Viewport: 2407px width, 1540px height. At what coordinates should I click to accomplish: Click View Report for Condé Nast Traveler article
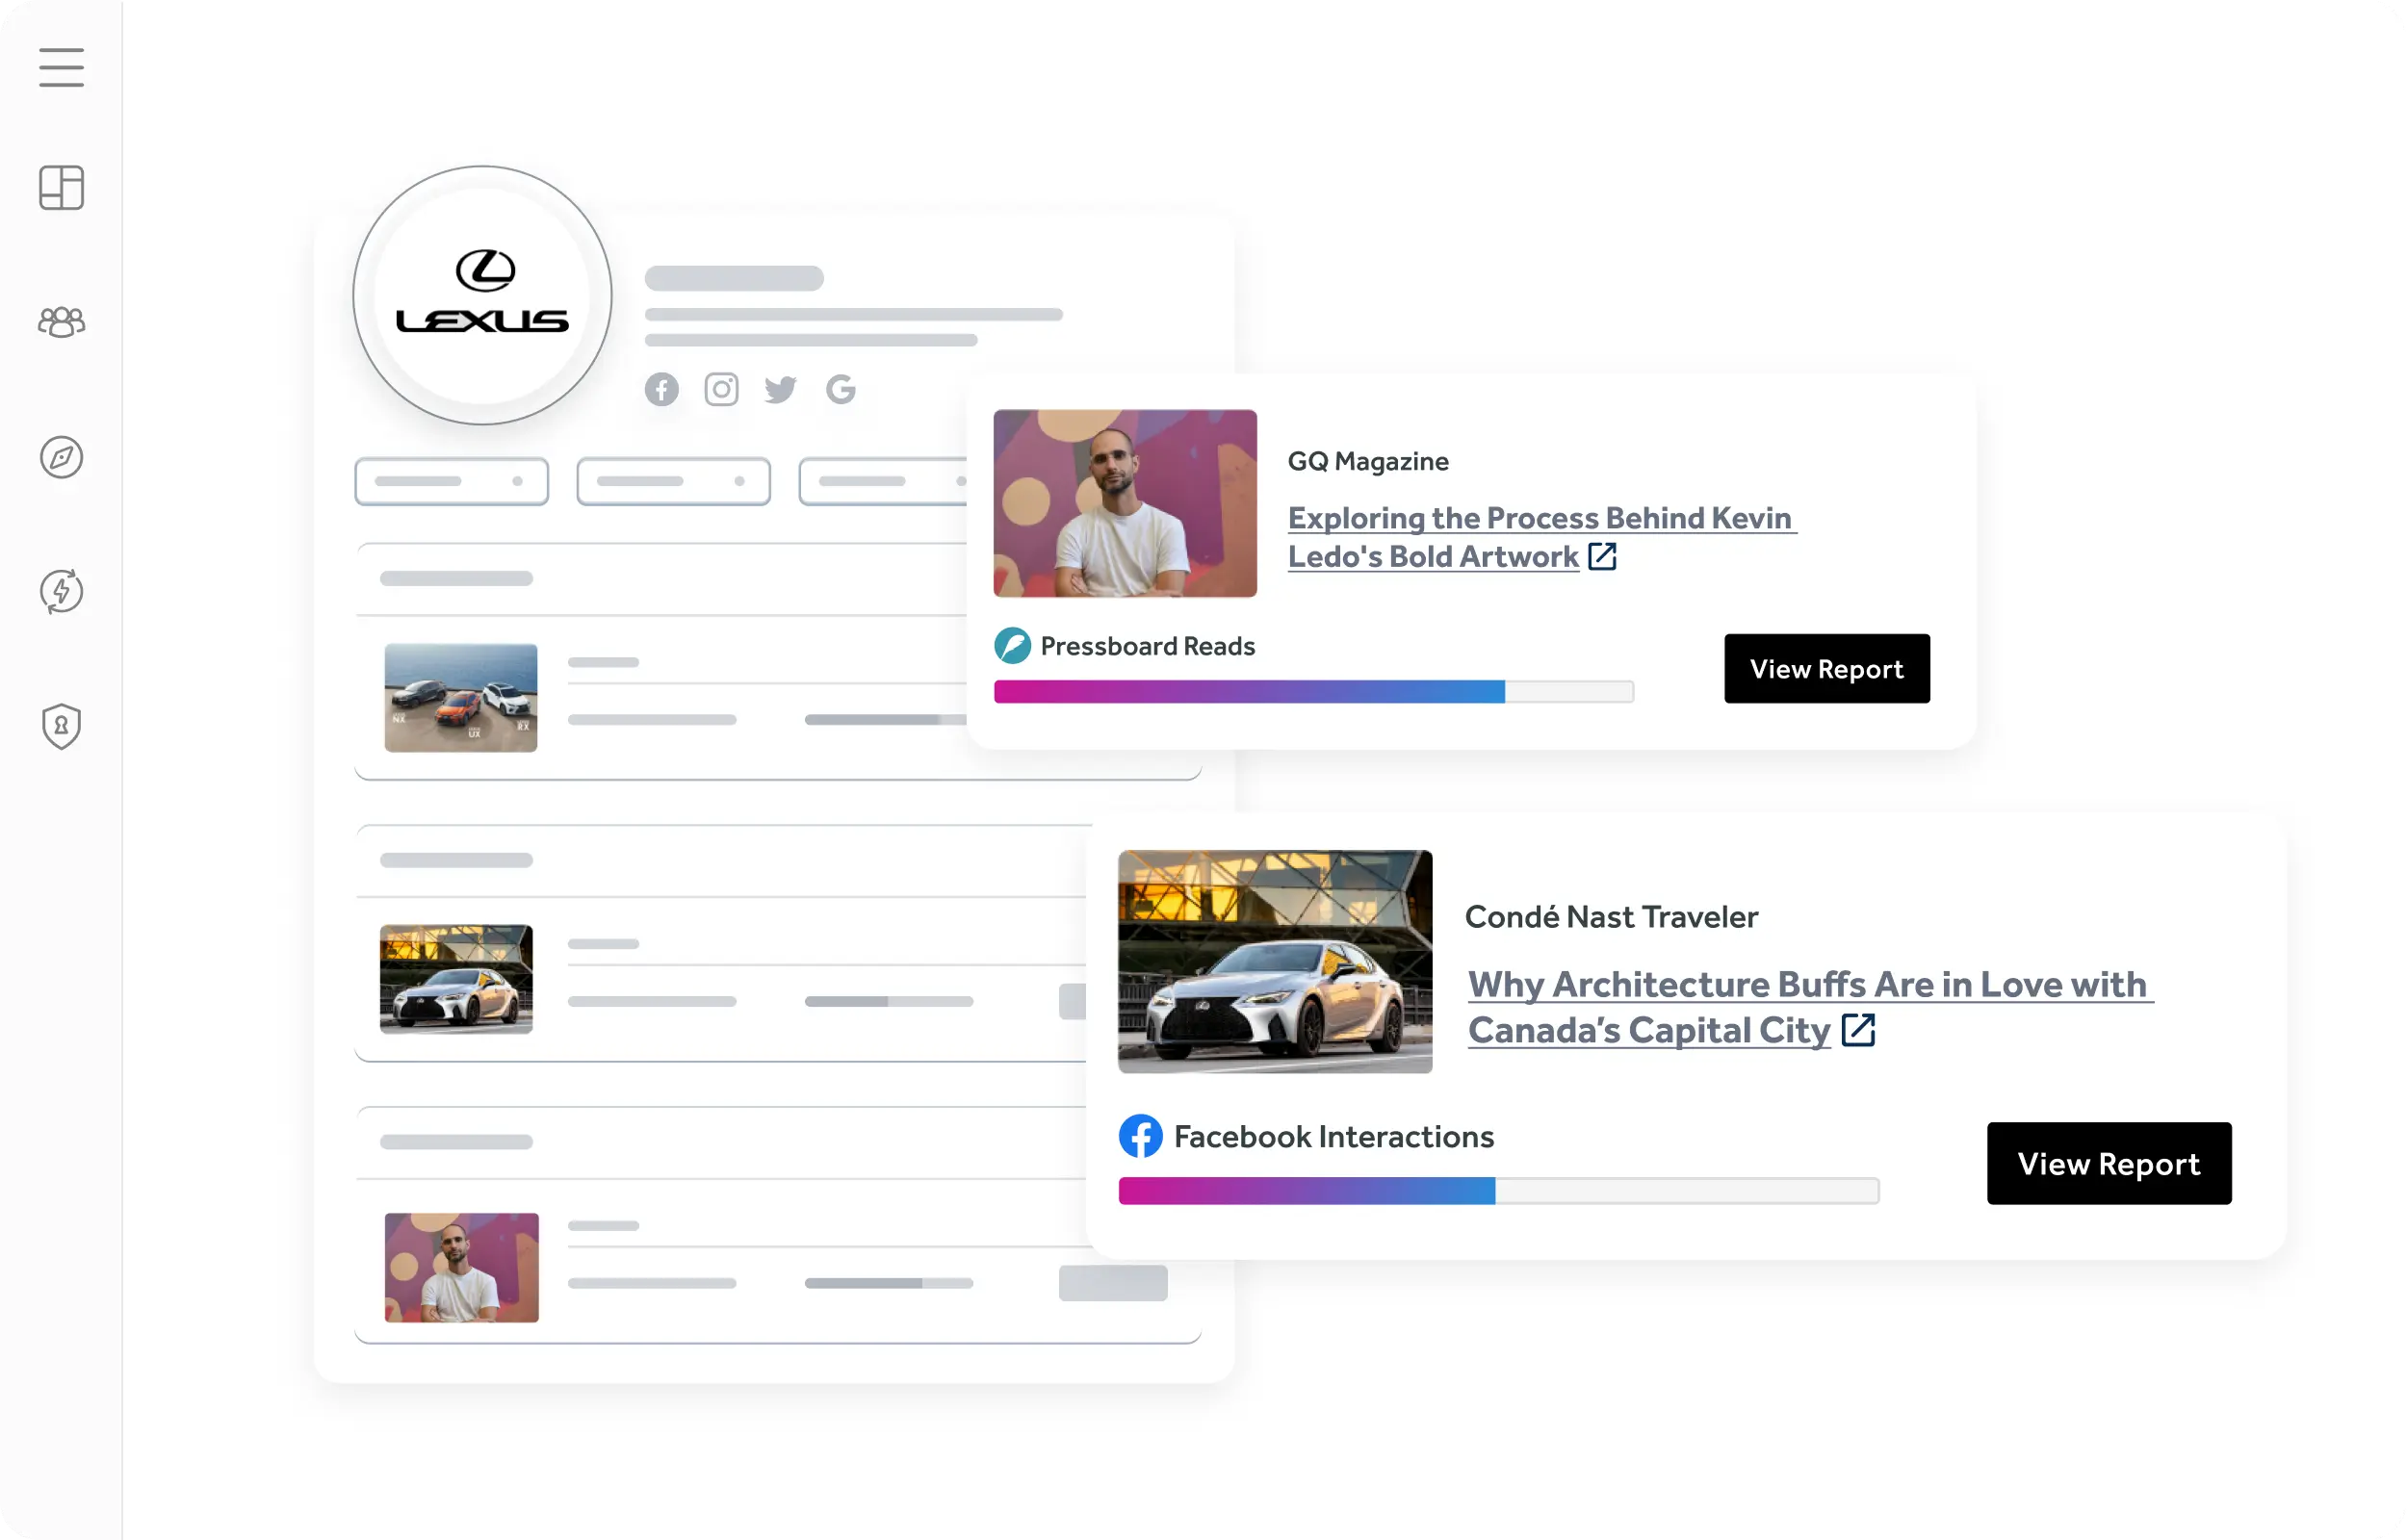coord(2109,1163)
